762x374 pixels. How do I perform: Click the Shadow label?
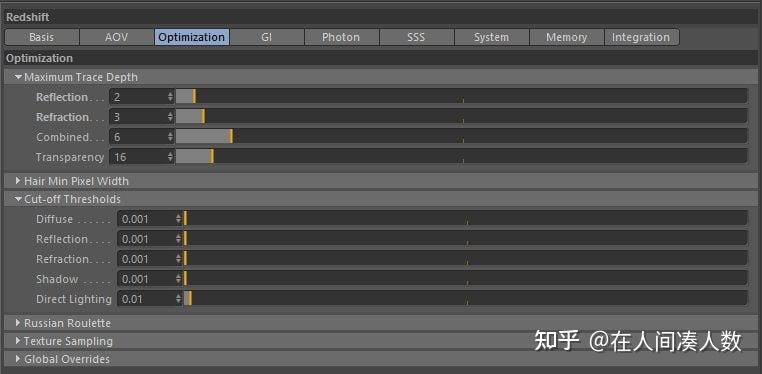pos(57,279)
